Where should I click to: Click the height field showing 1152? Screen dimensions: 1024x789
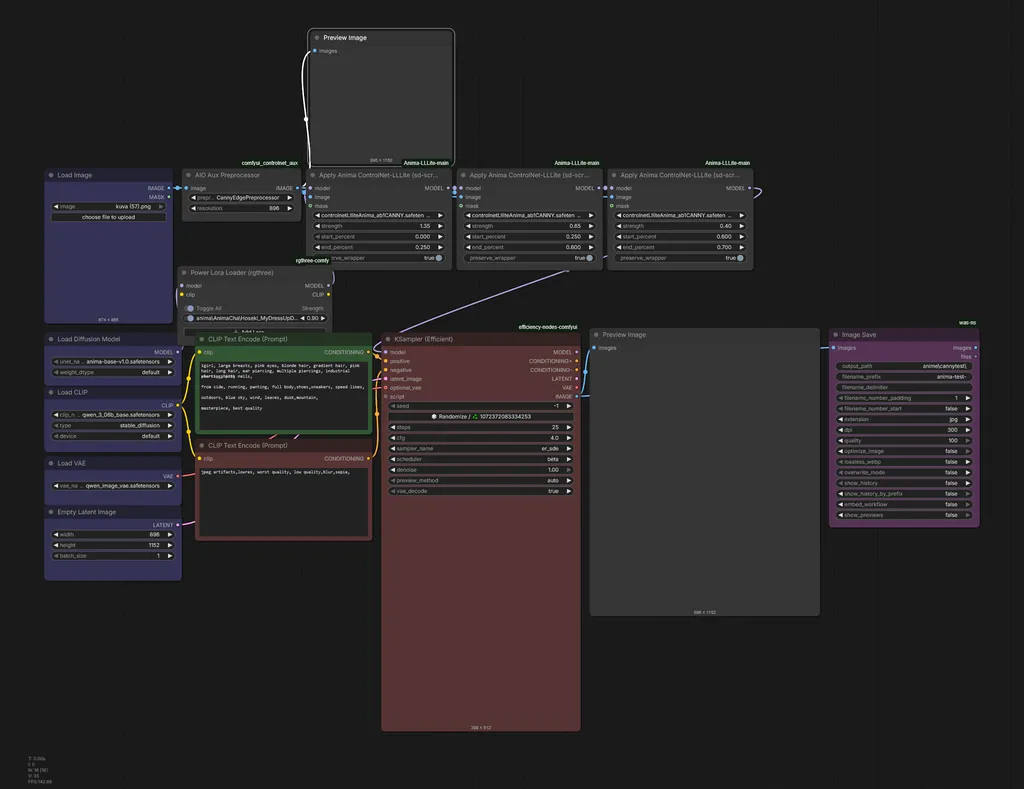pyautogui.click(x=113, y=545)
